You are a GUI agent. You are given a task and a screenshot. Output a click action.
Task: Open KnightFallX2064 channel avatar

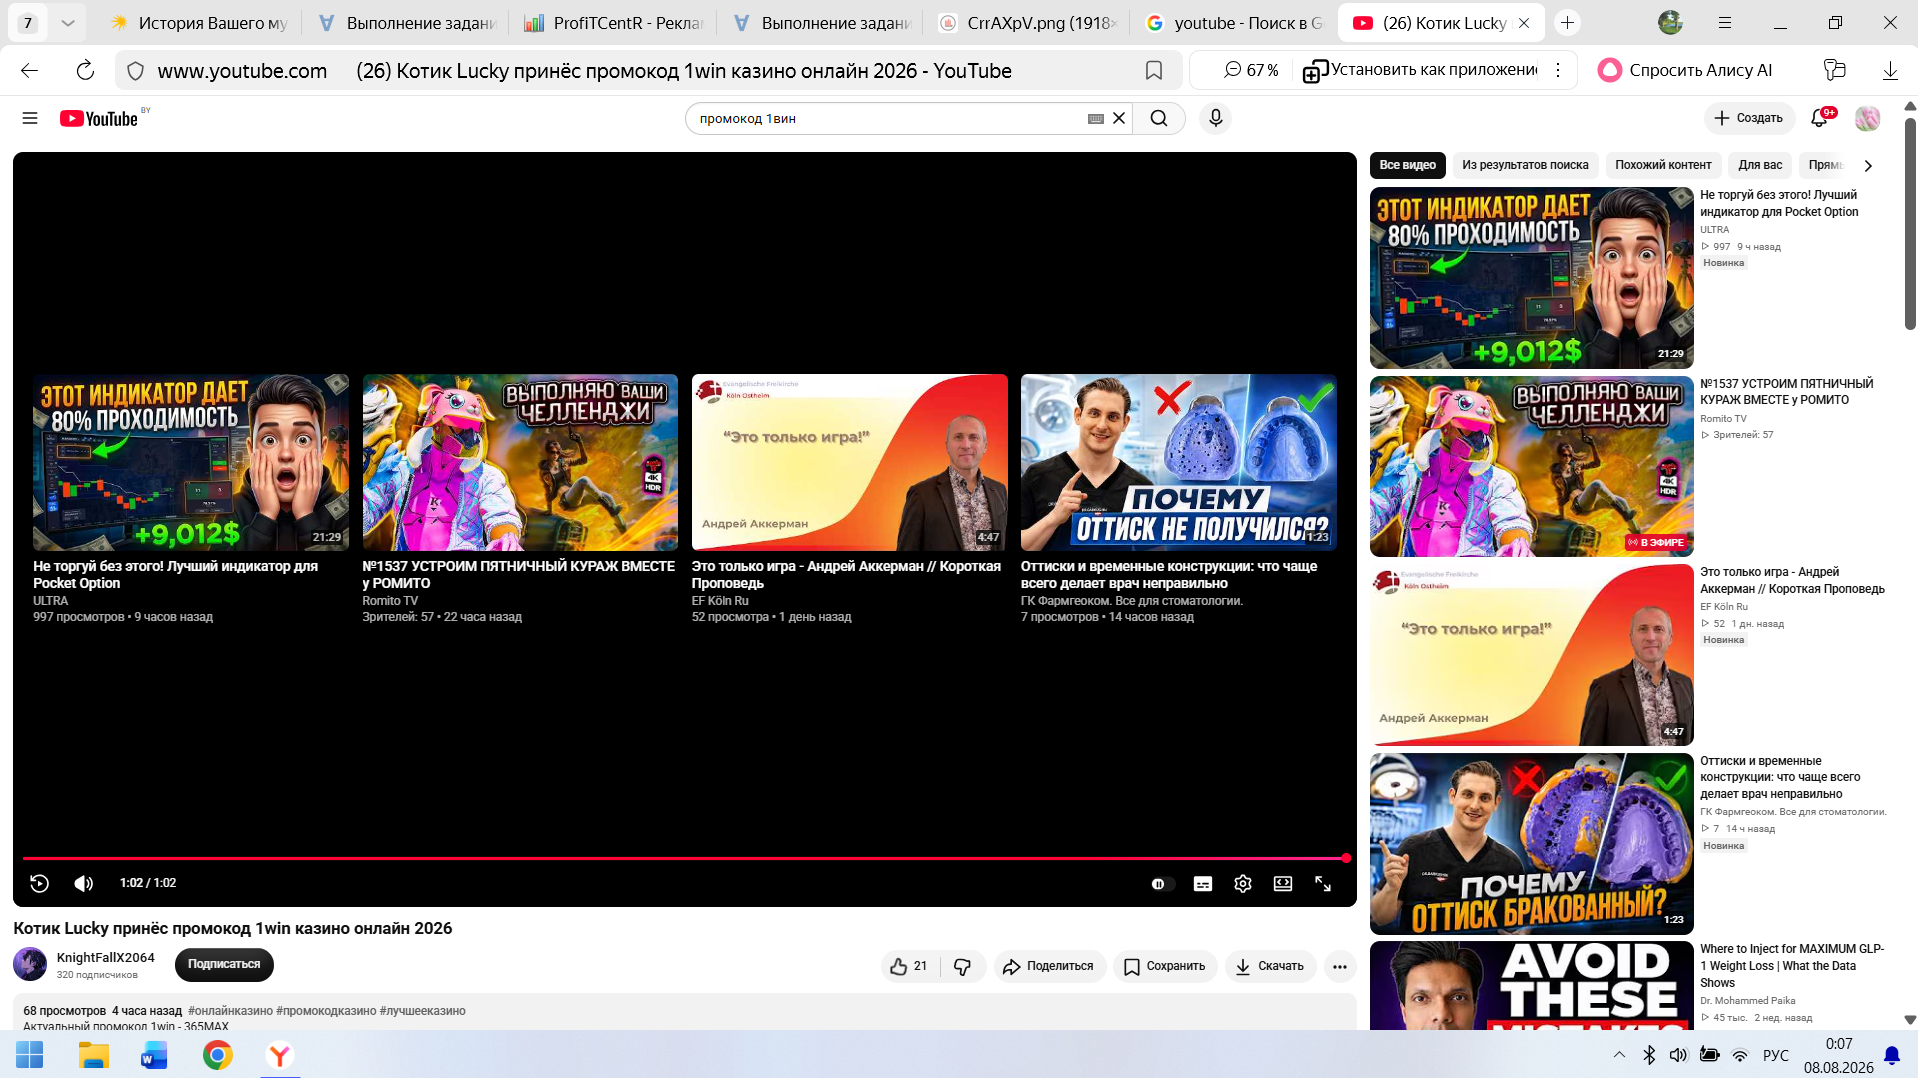30,964
